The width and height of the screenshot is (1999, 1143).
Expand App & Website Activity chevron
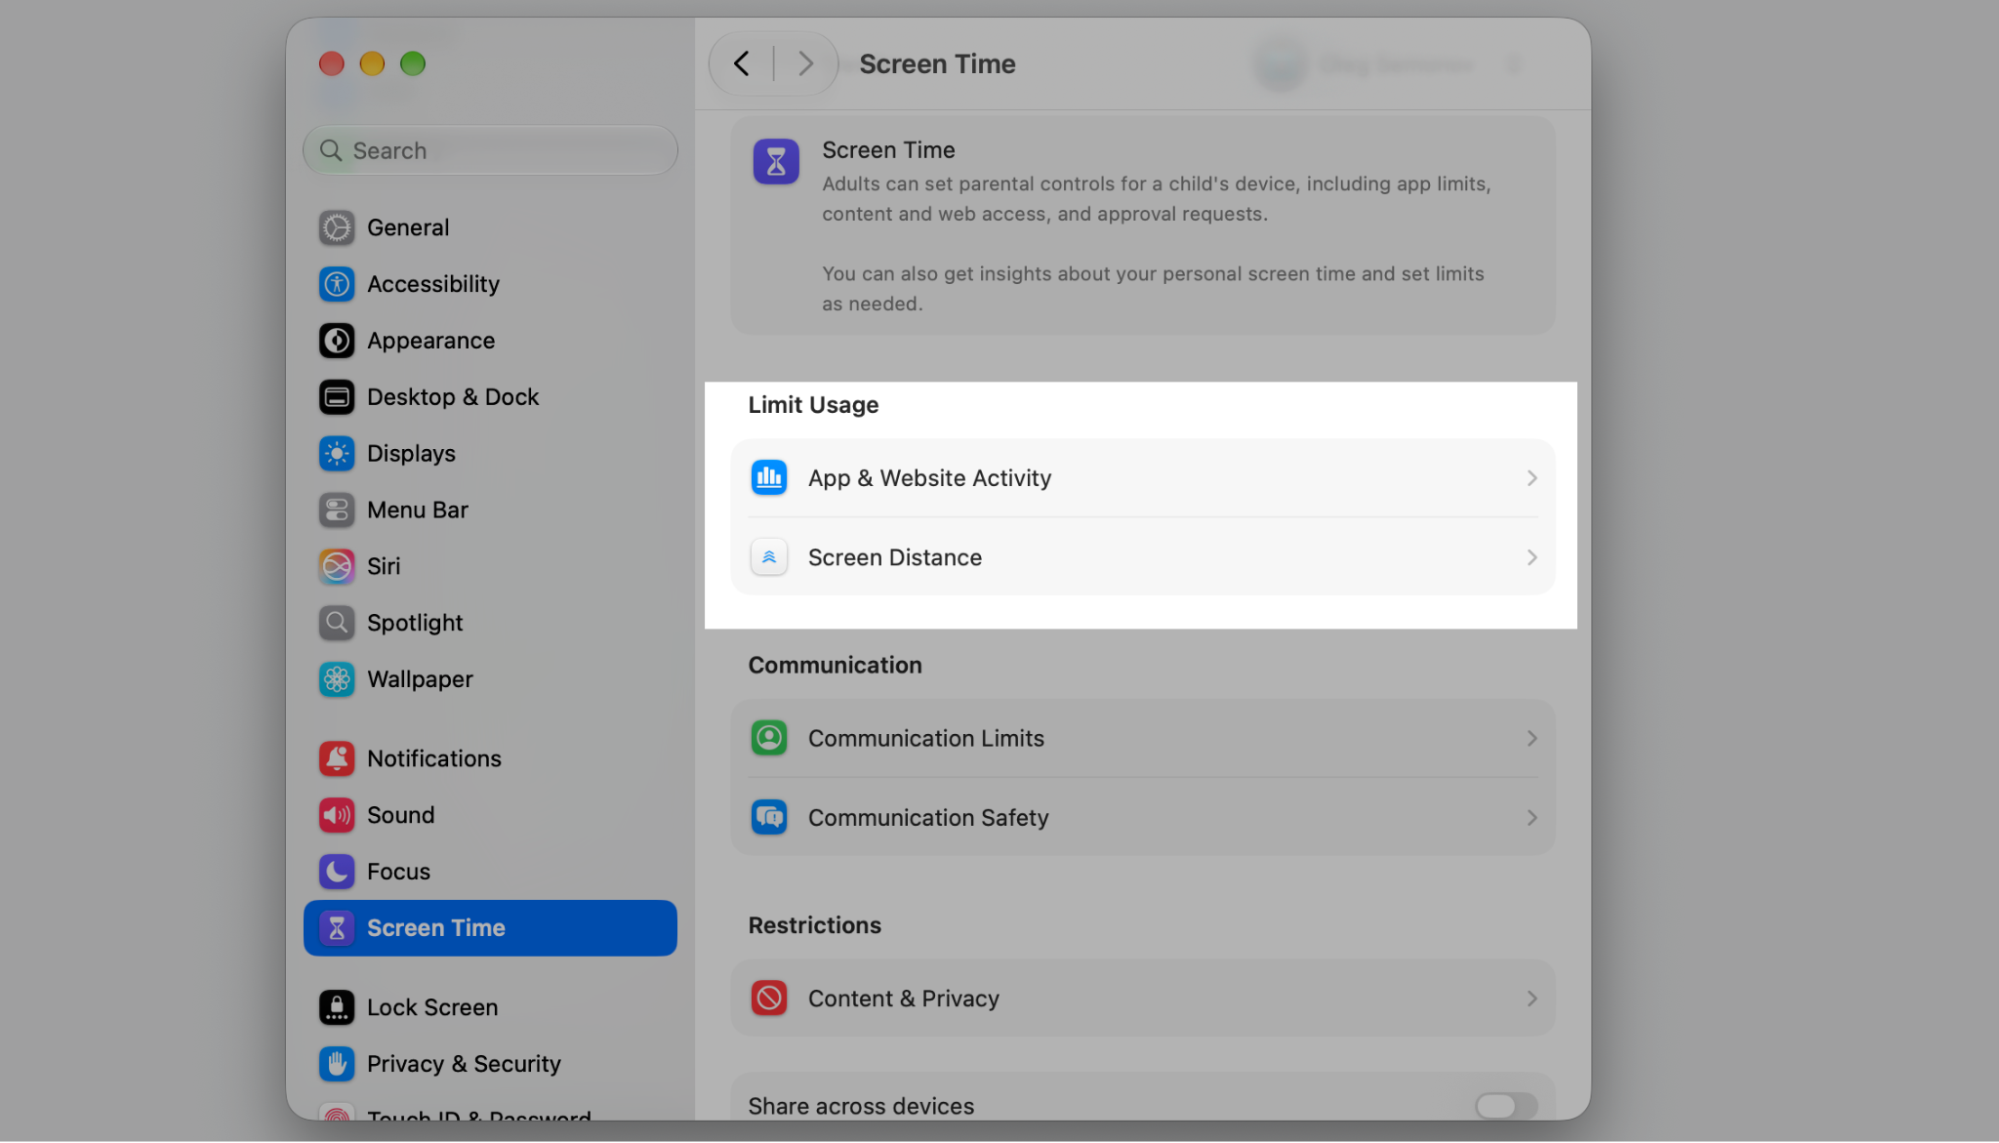click(x=1531, y=478)
